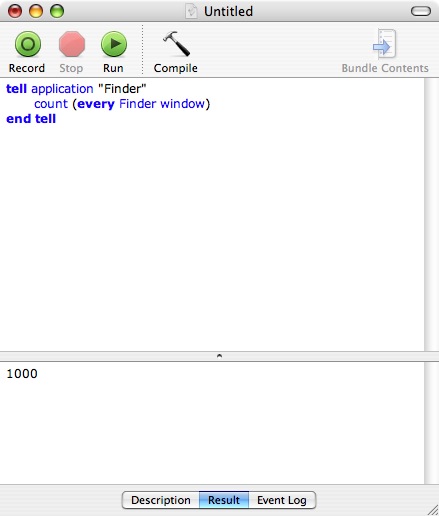Minimize the window with yellow button
Image resolution: width=439 pixels, height=516 pixels.
tap(36, 11)
